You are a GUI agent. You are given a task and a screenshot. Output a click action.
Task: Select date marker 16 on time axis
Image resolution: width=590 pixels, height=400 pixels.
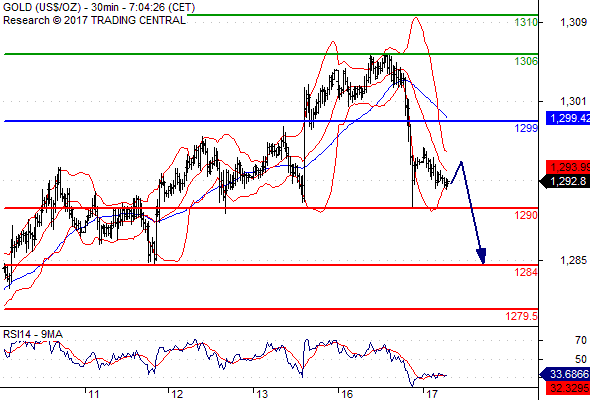[347, 394]
